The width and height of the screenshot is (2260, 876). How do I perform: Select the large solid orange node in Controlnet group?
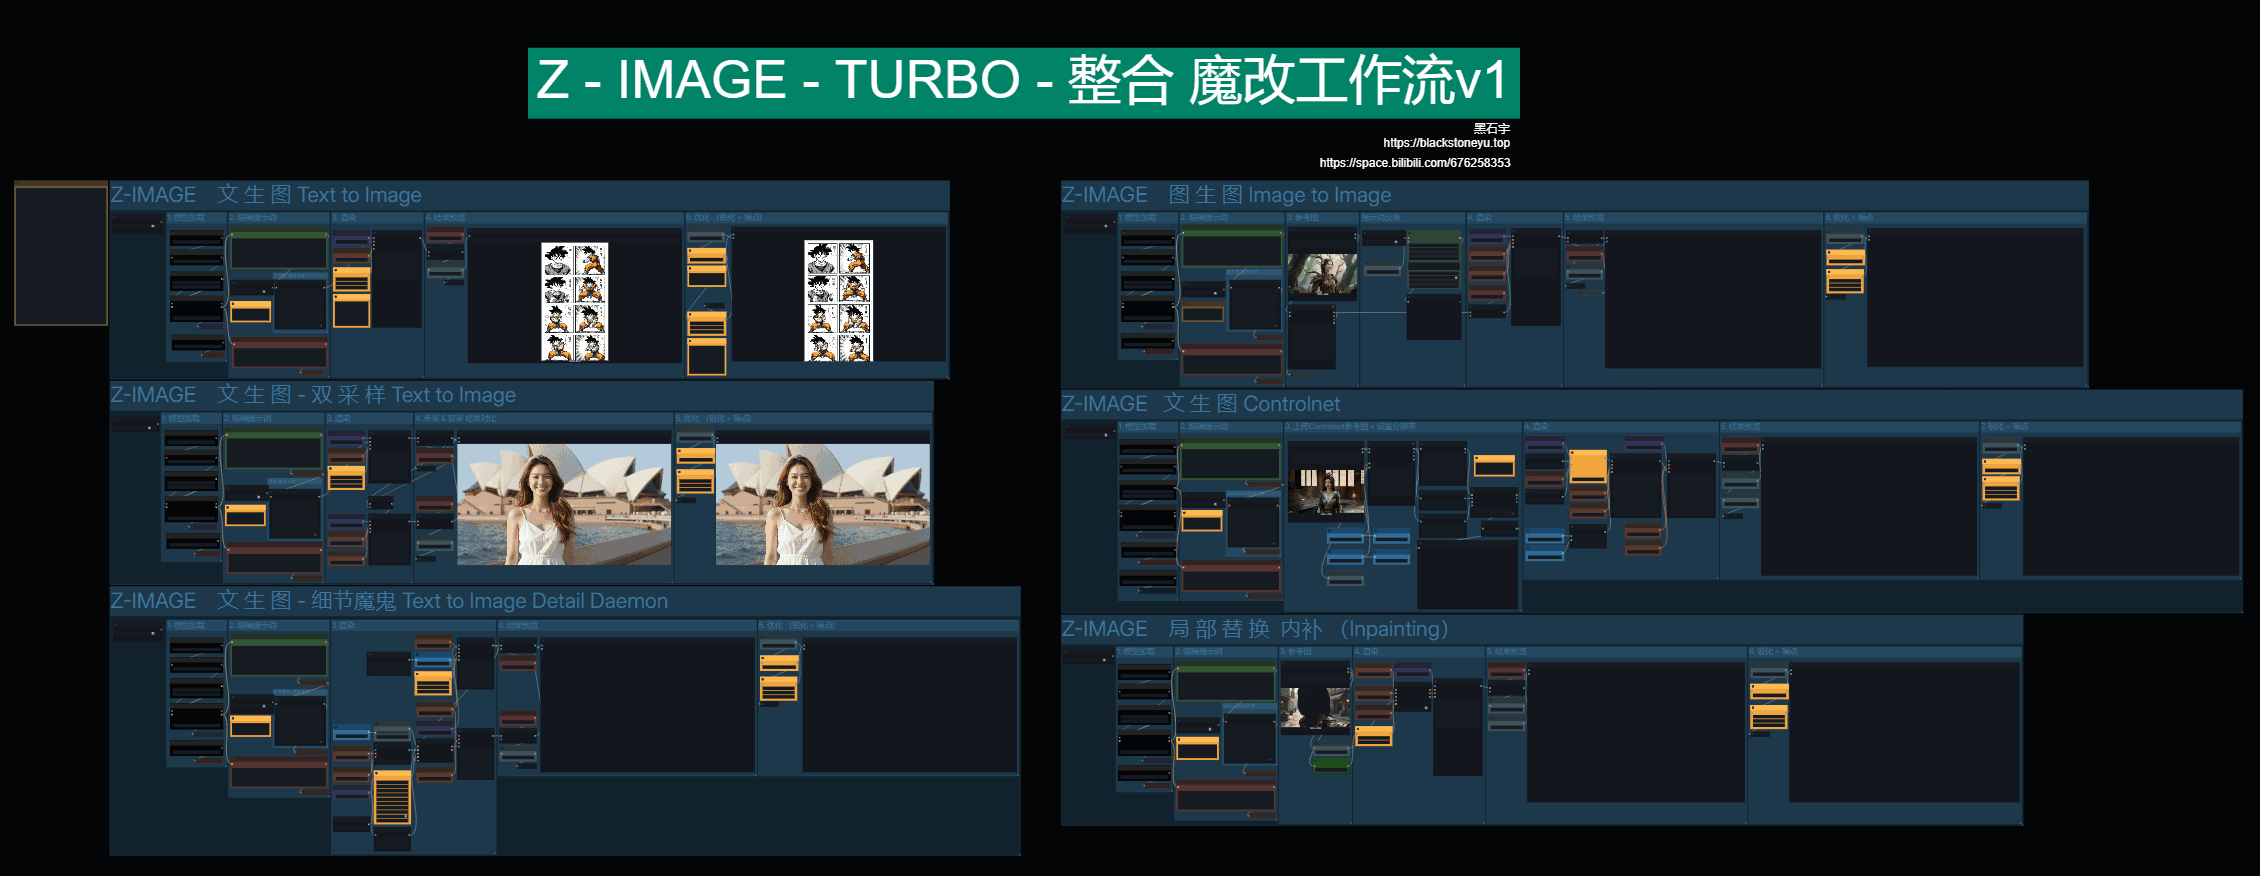1588,465
